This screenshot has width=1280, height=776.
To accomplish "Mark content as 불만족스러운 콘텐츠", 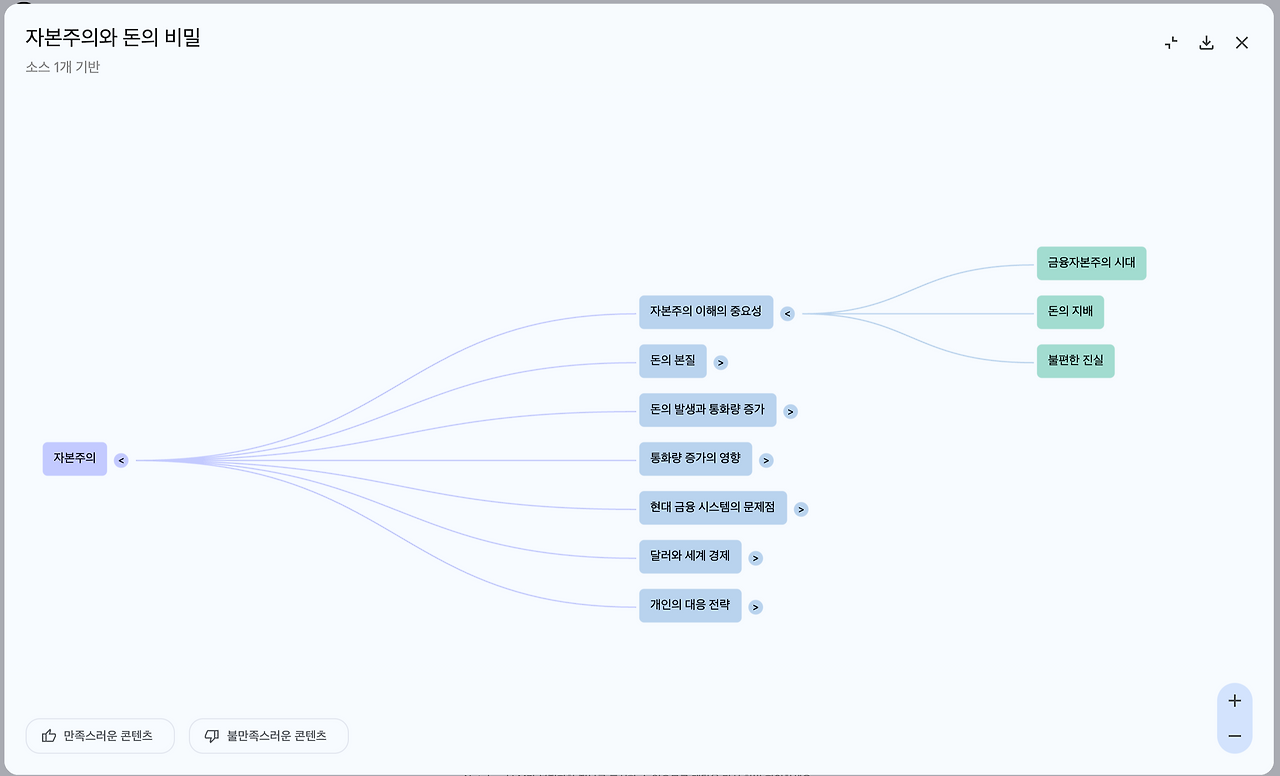I will point(269,736).
